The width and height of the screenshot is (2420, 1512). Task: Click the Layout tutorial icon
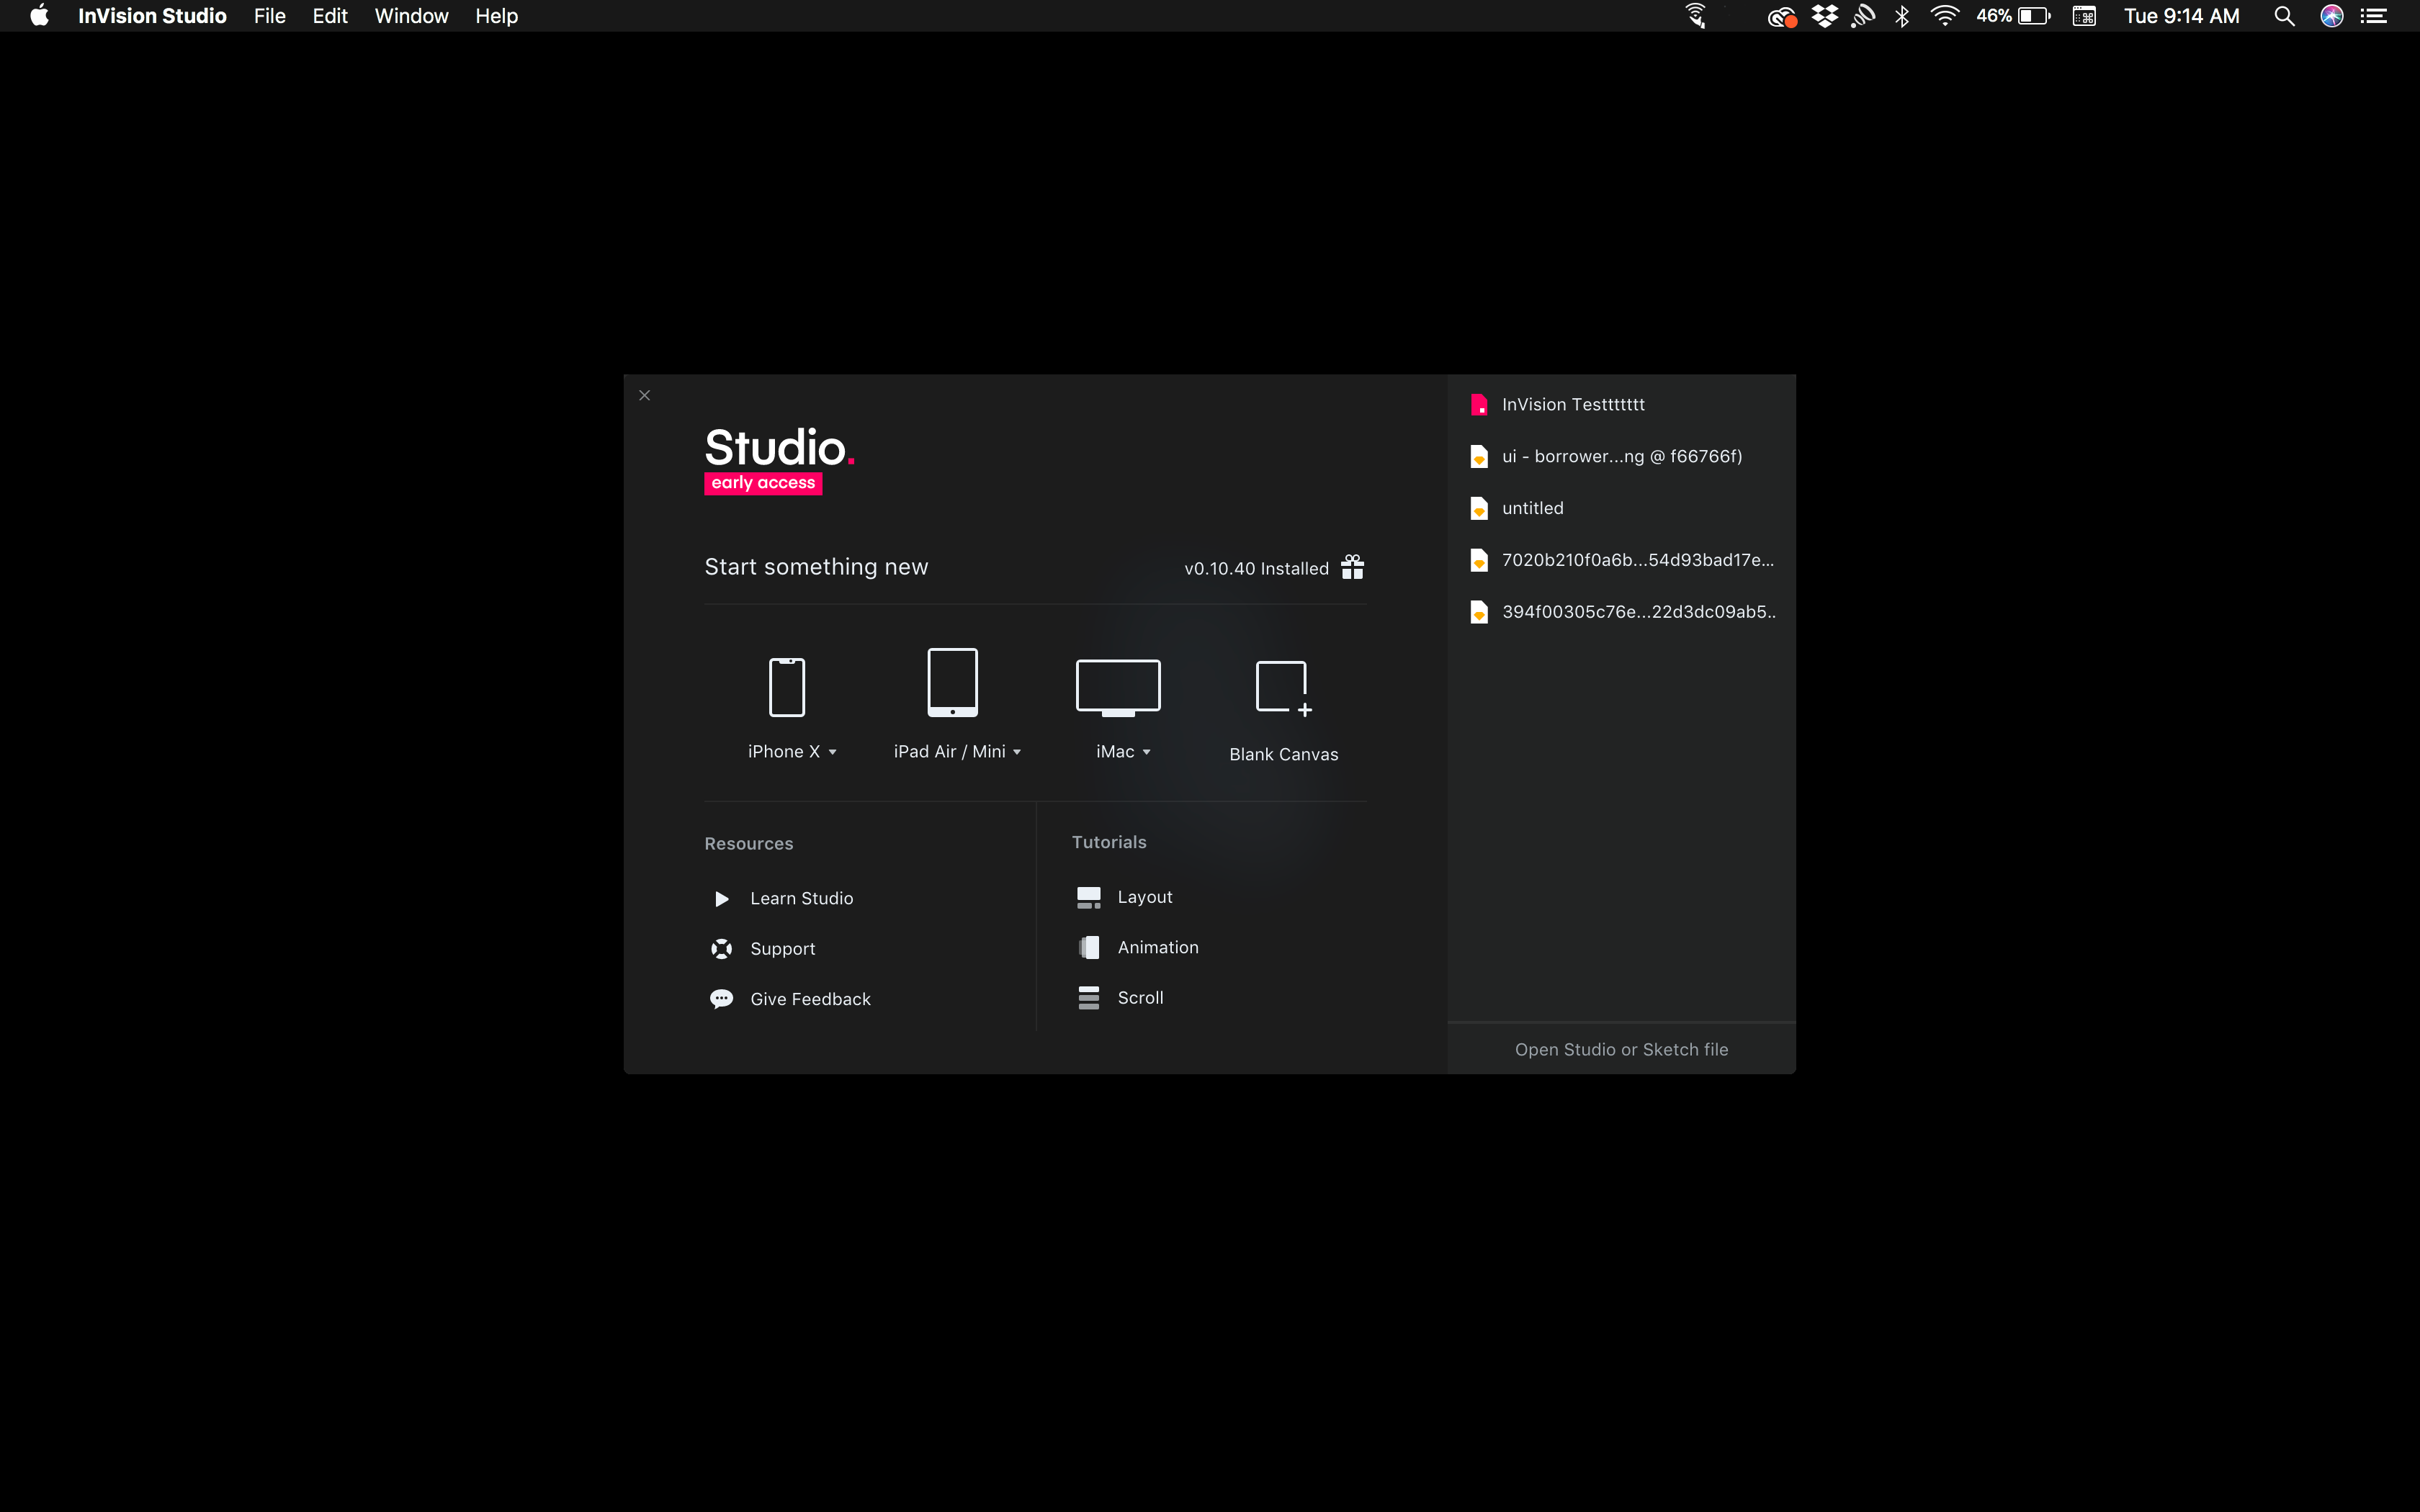tap(1089, 897)
